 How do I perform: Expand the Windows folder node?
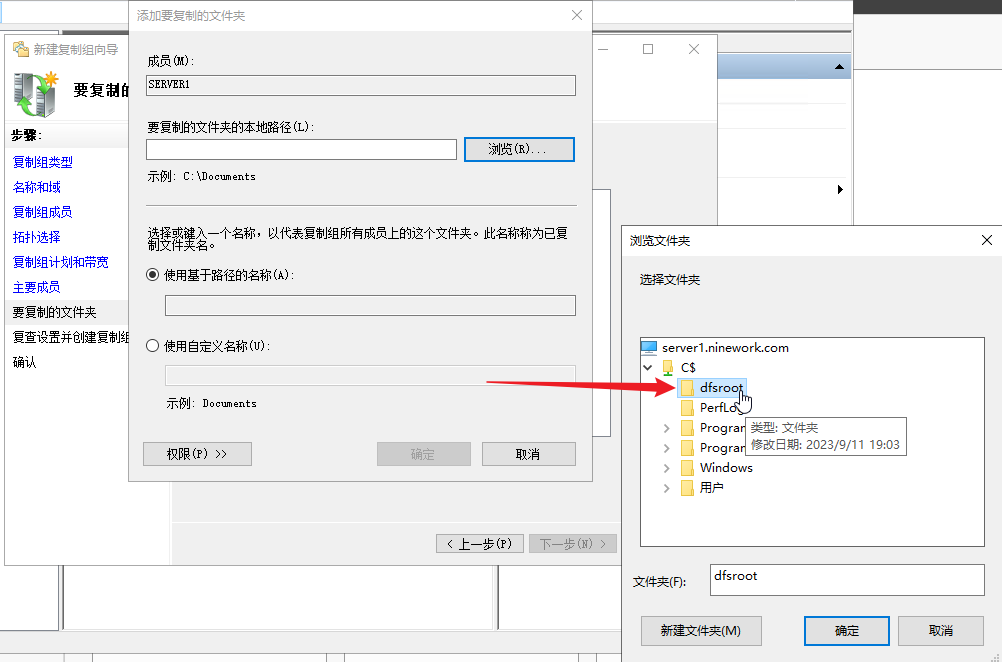tap(667, 468)
